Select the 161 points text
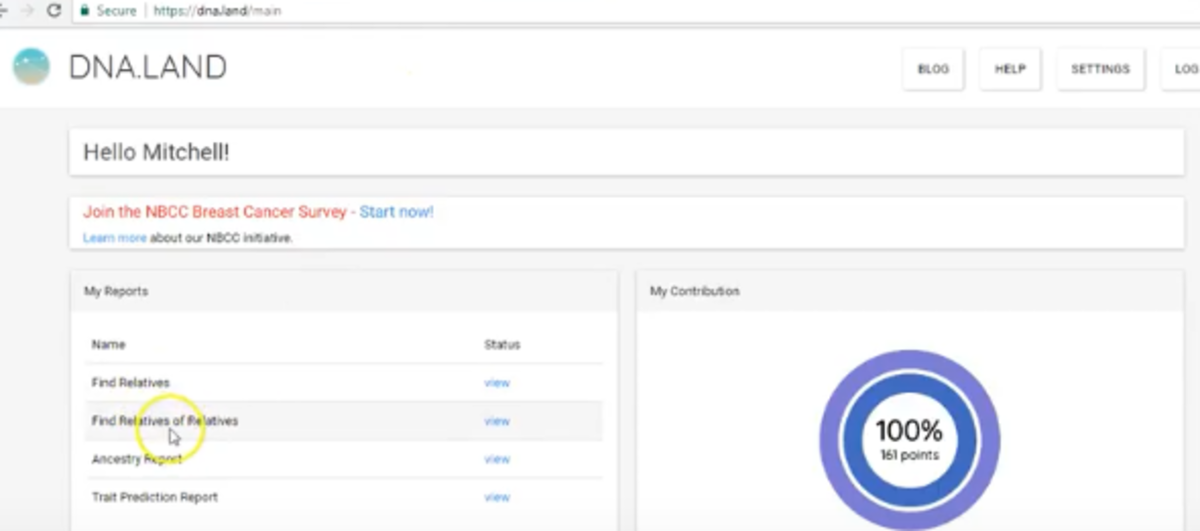Image resolution: width=1200 pixels, height=531 pixels. point(910,456)
